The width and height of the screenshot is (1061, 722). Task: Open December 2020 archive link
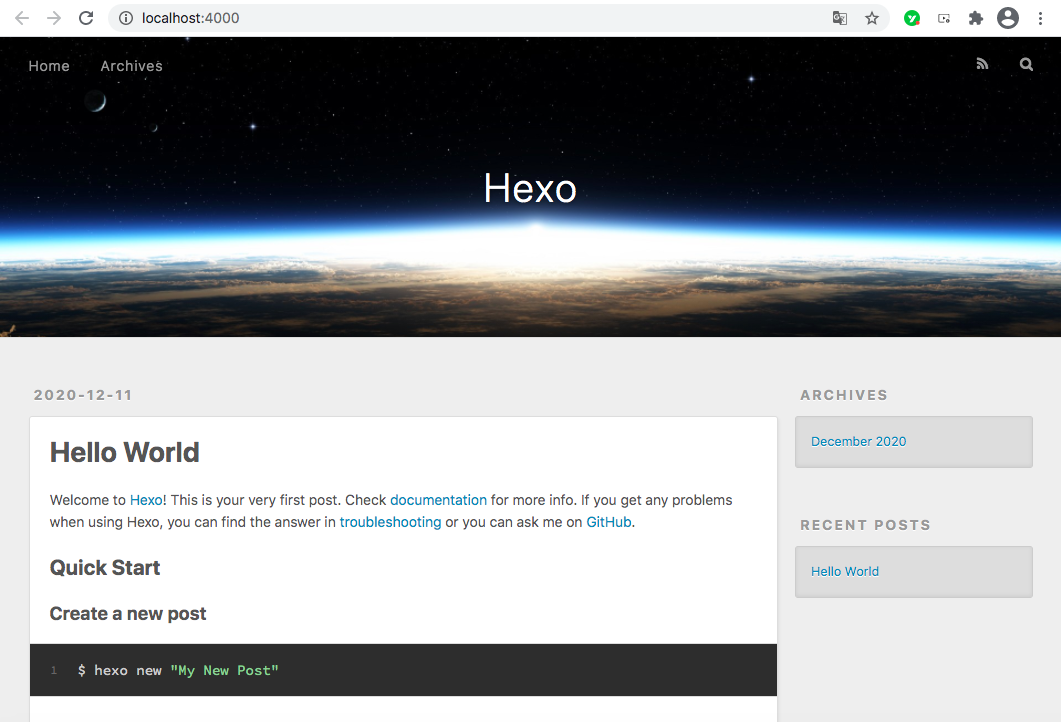point(858,442)
